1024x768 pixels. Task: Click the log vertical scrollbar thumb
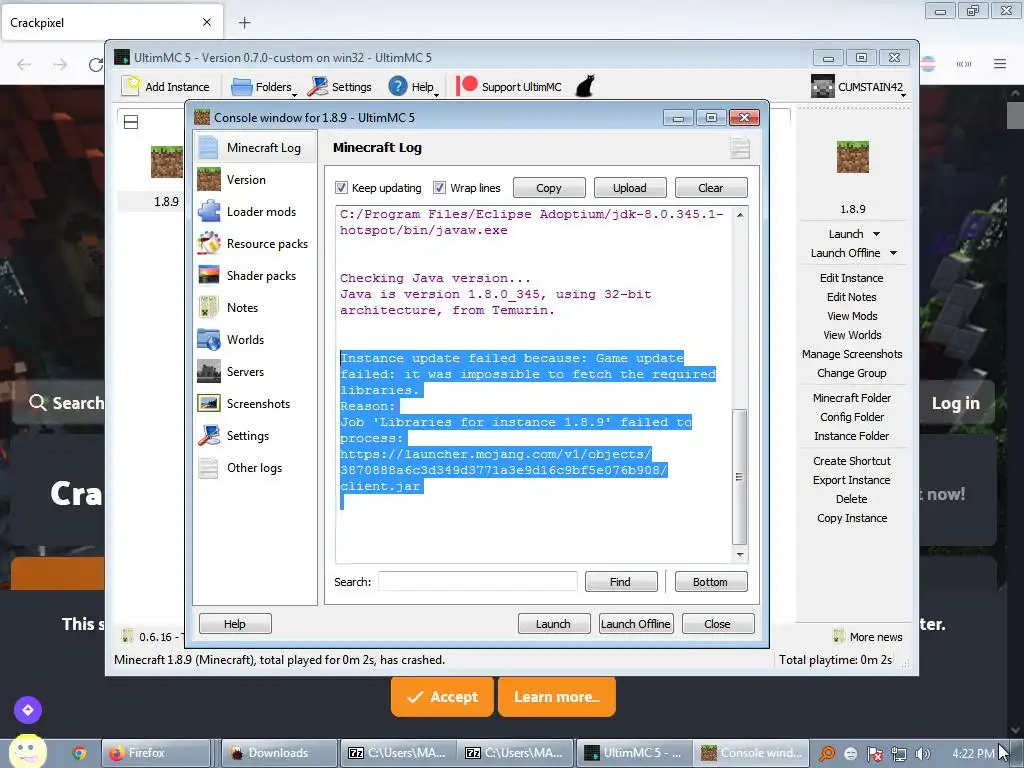tap(739, 477)
